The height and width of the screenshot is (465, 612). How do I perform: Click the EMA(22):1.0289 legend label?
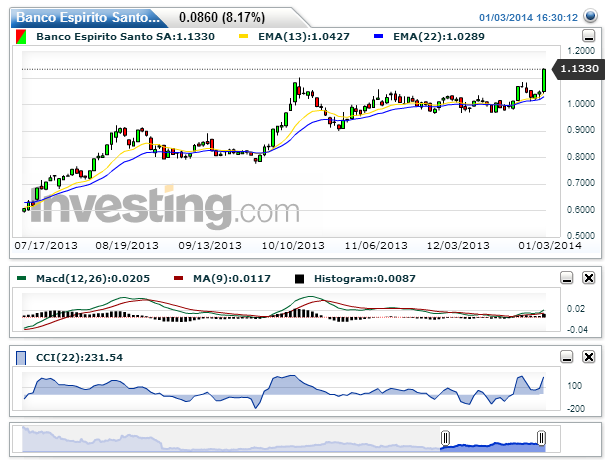tap(439, 37)
